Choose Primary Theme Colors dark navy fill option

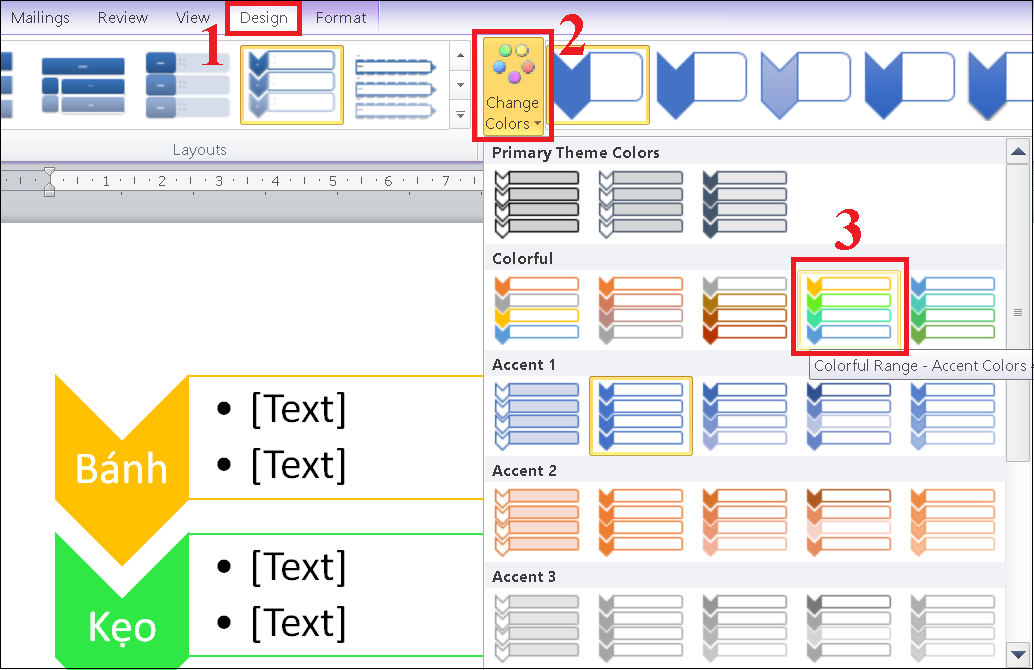745,204
